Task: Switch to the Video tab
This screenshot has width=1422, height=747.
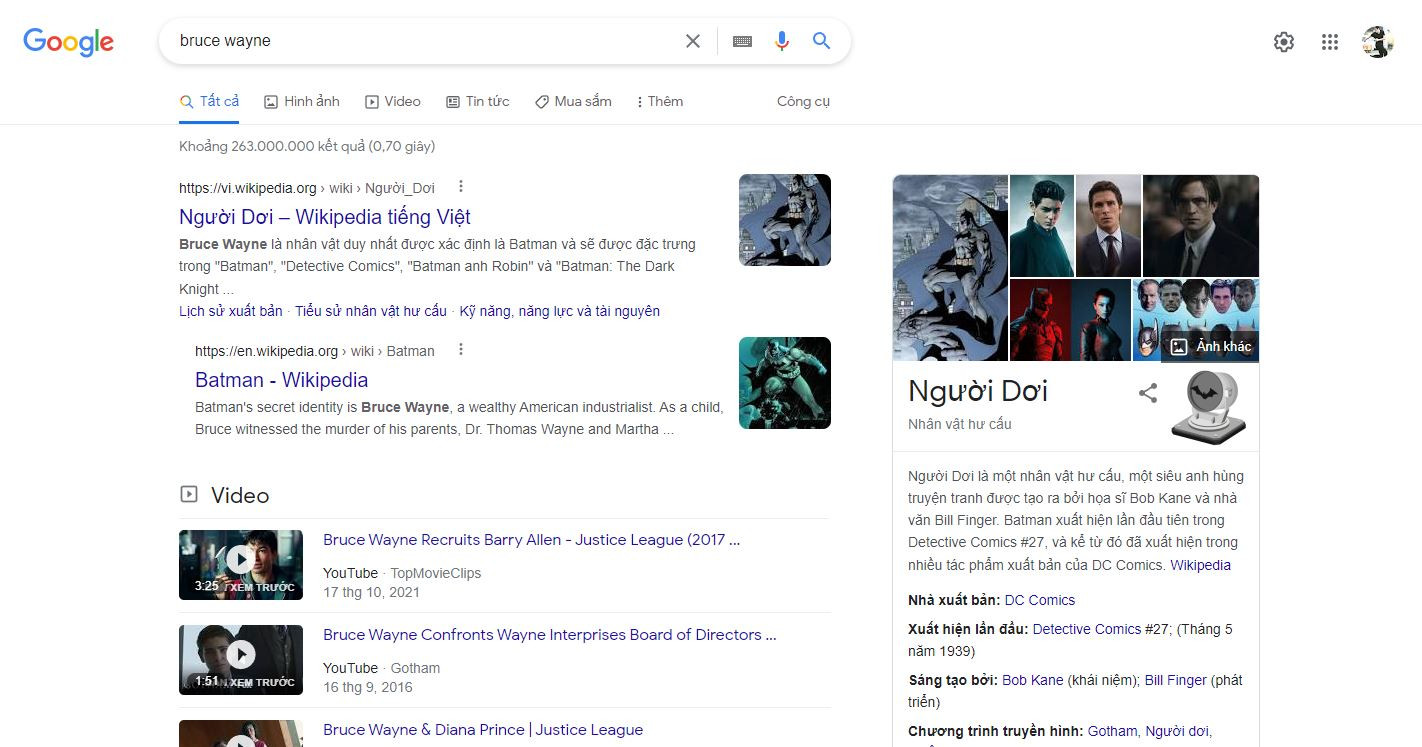Action: click(393, 101)
